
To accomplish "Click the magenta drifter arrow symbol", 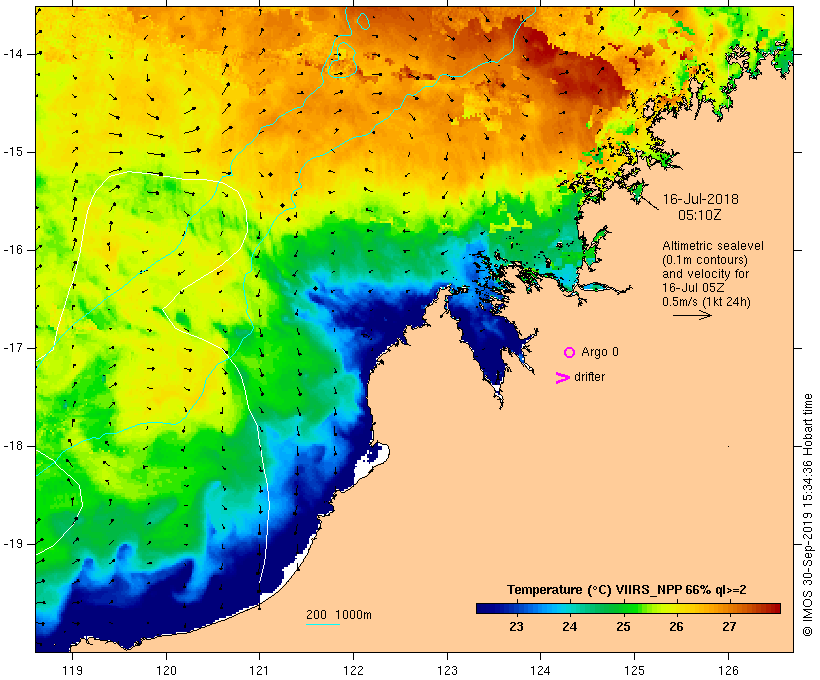I will pyautogui.click(x=563, y=378).
